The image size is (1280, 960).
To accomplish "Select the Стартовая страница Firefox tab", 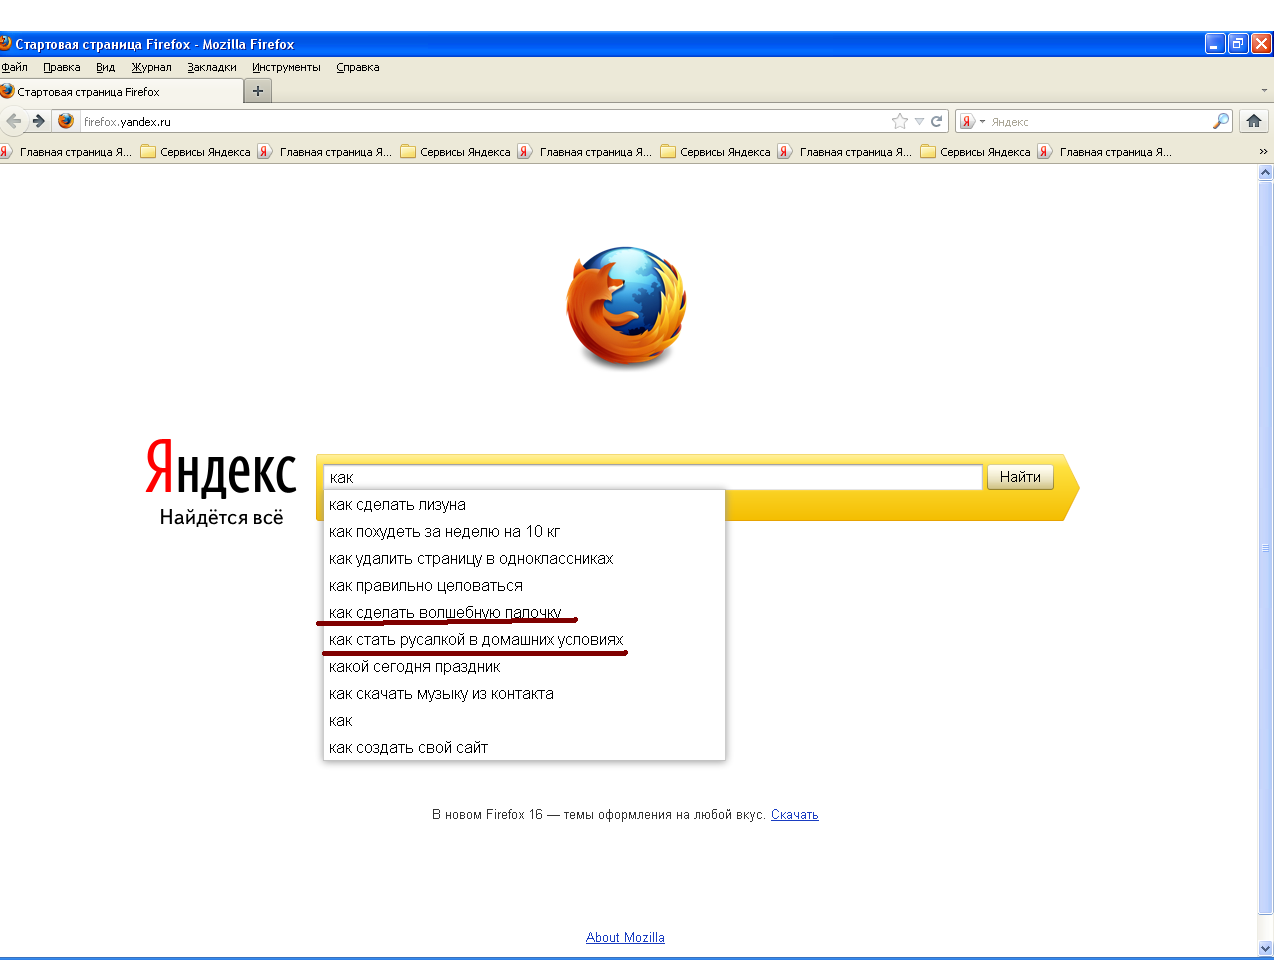I will pos(121,91).
